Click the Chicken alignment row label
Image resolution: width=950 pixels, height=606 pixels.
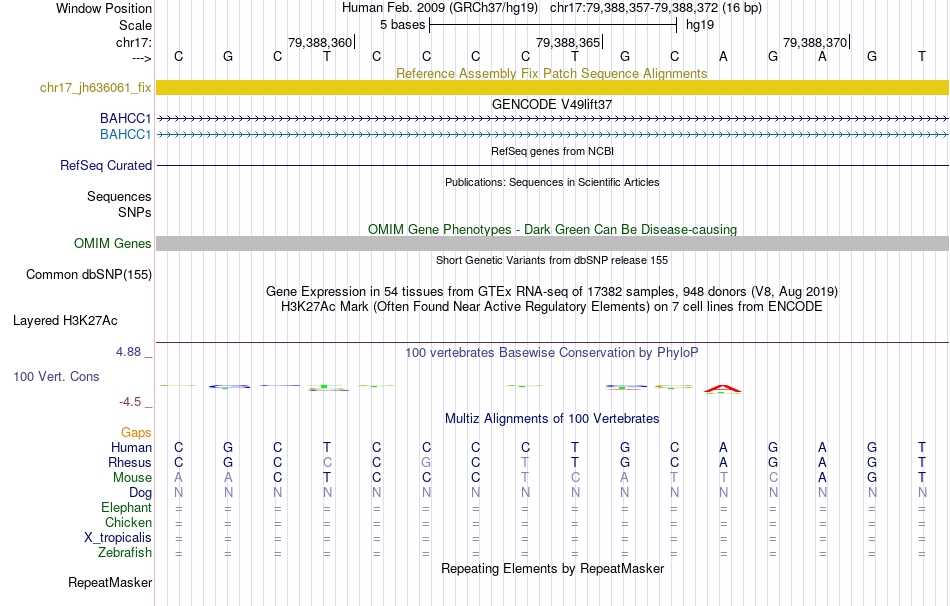[128, 522]
